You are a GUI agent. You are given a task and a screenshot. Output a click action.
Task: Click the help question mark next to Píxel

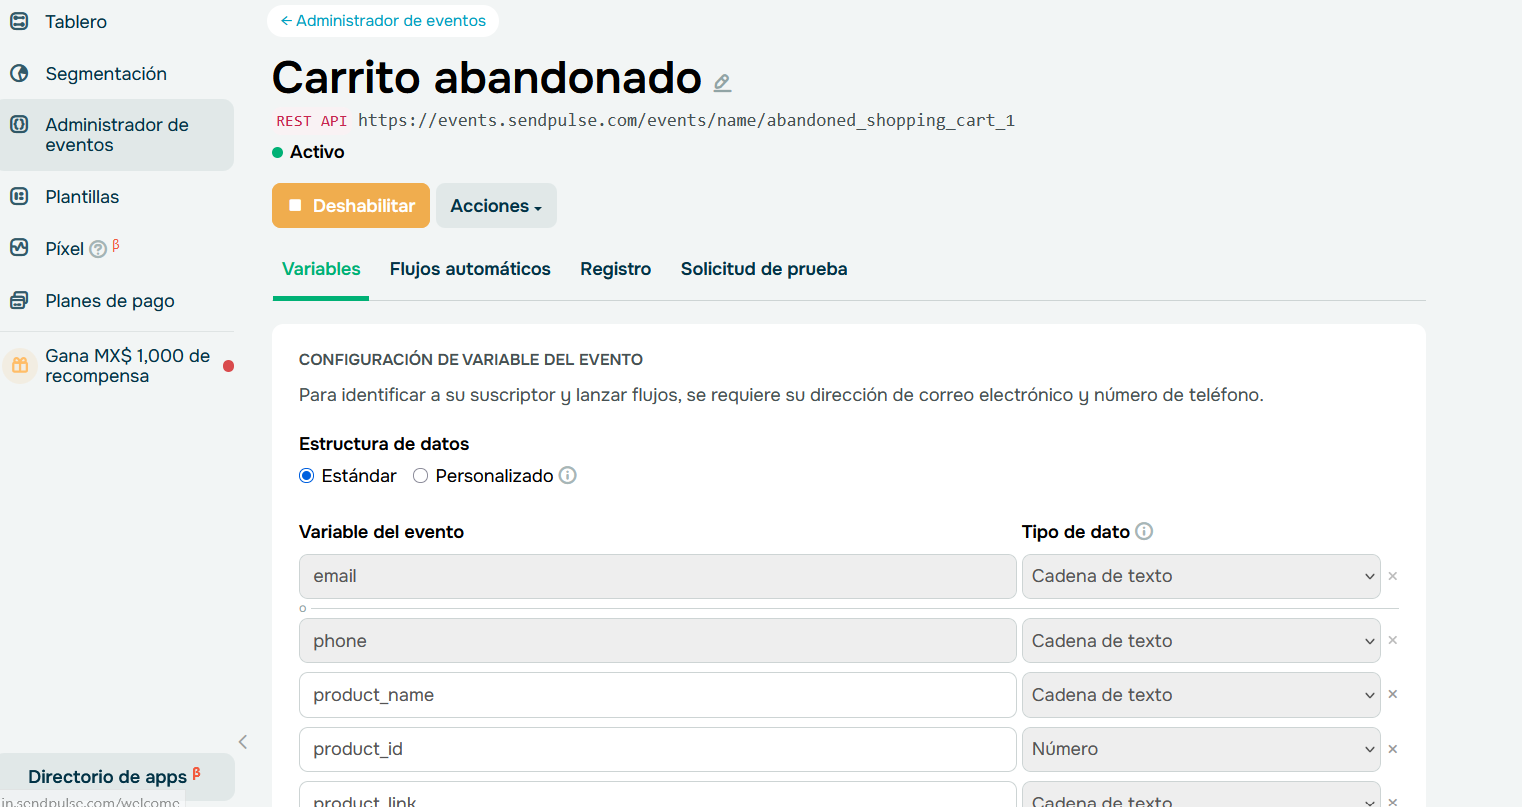point(98,250)
